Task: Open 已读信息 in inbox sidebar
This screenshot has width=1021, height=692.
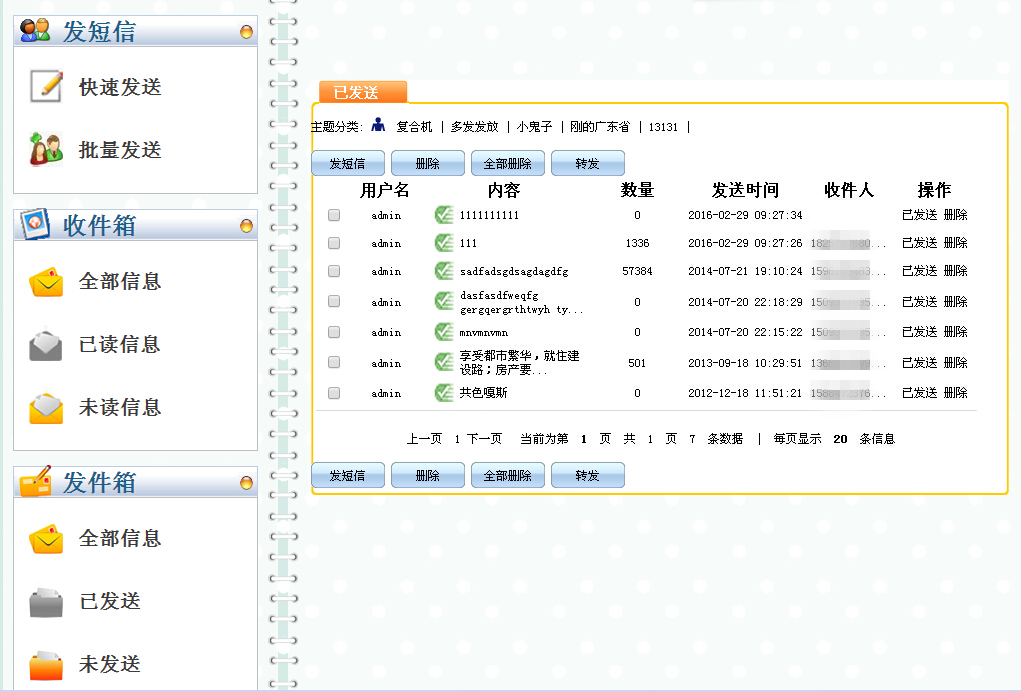Action: coord(120,344)
